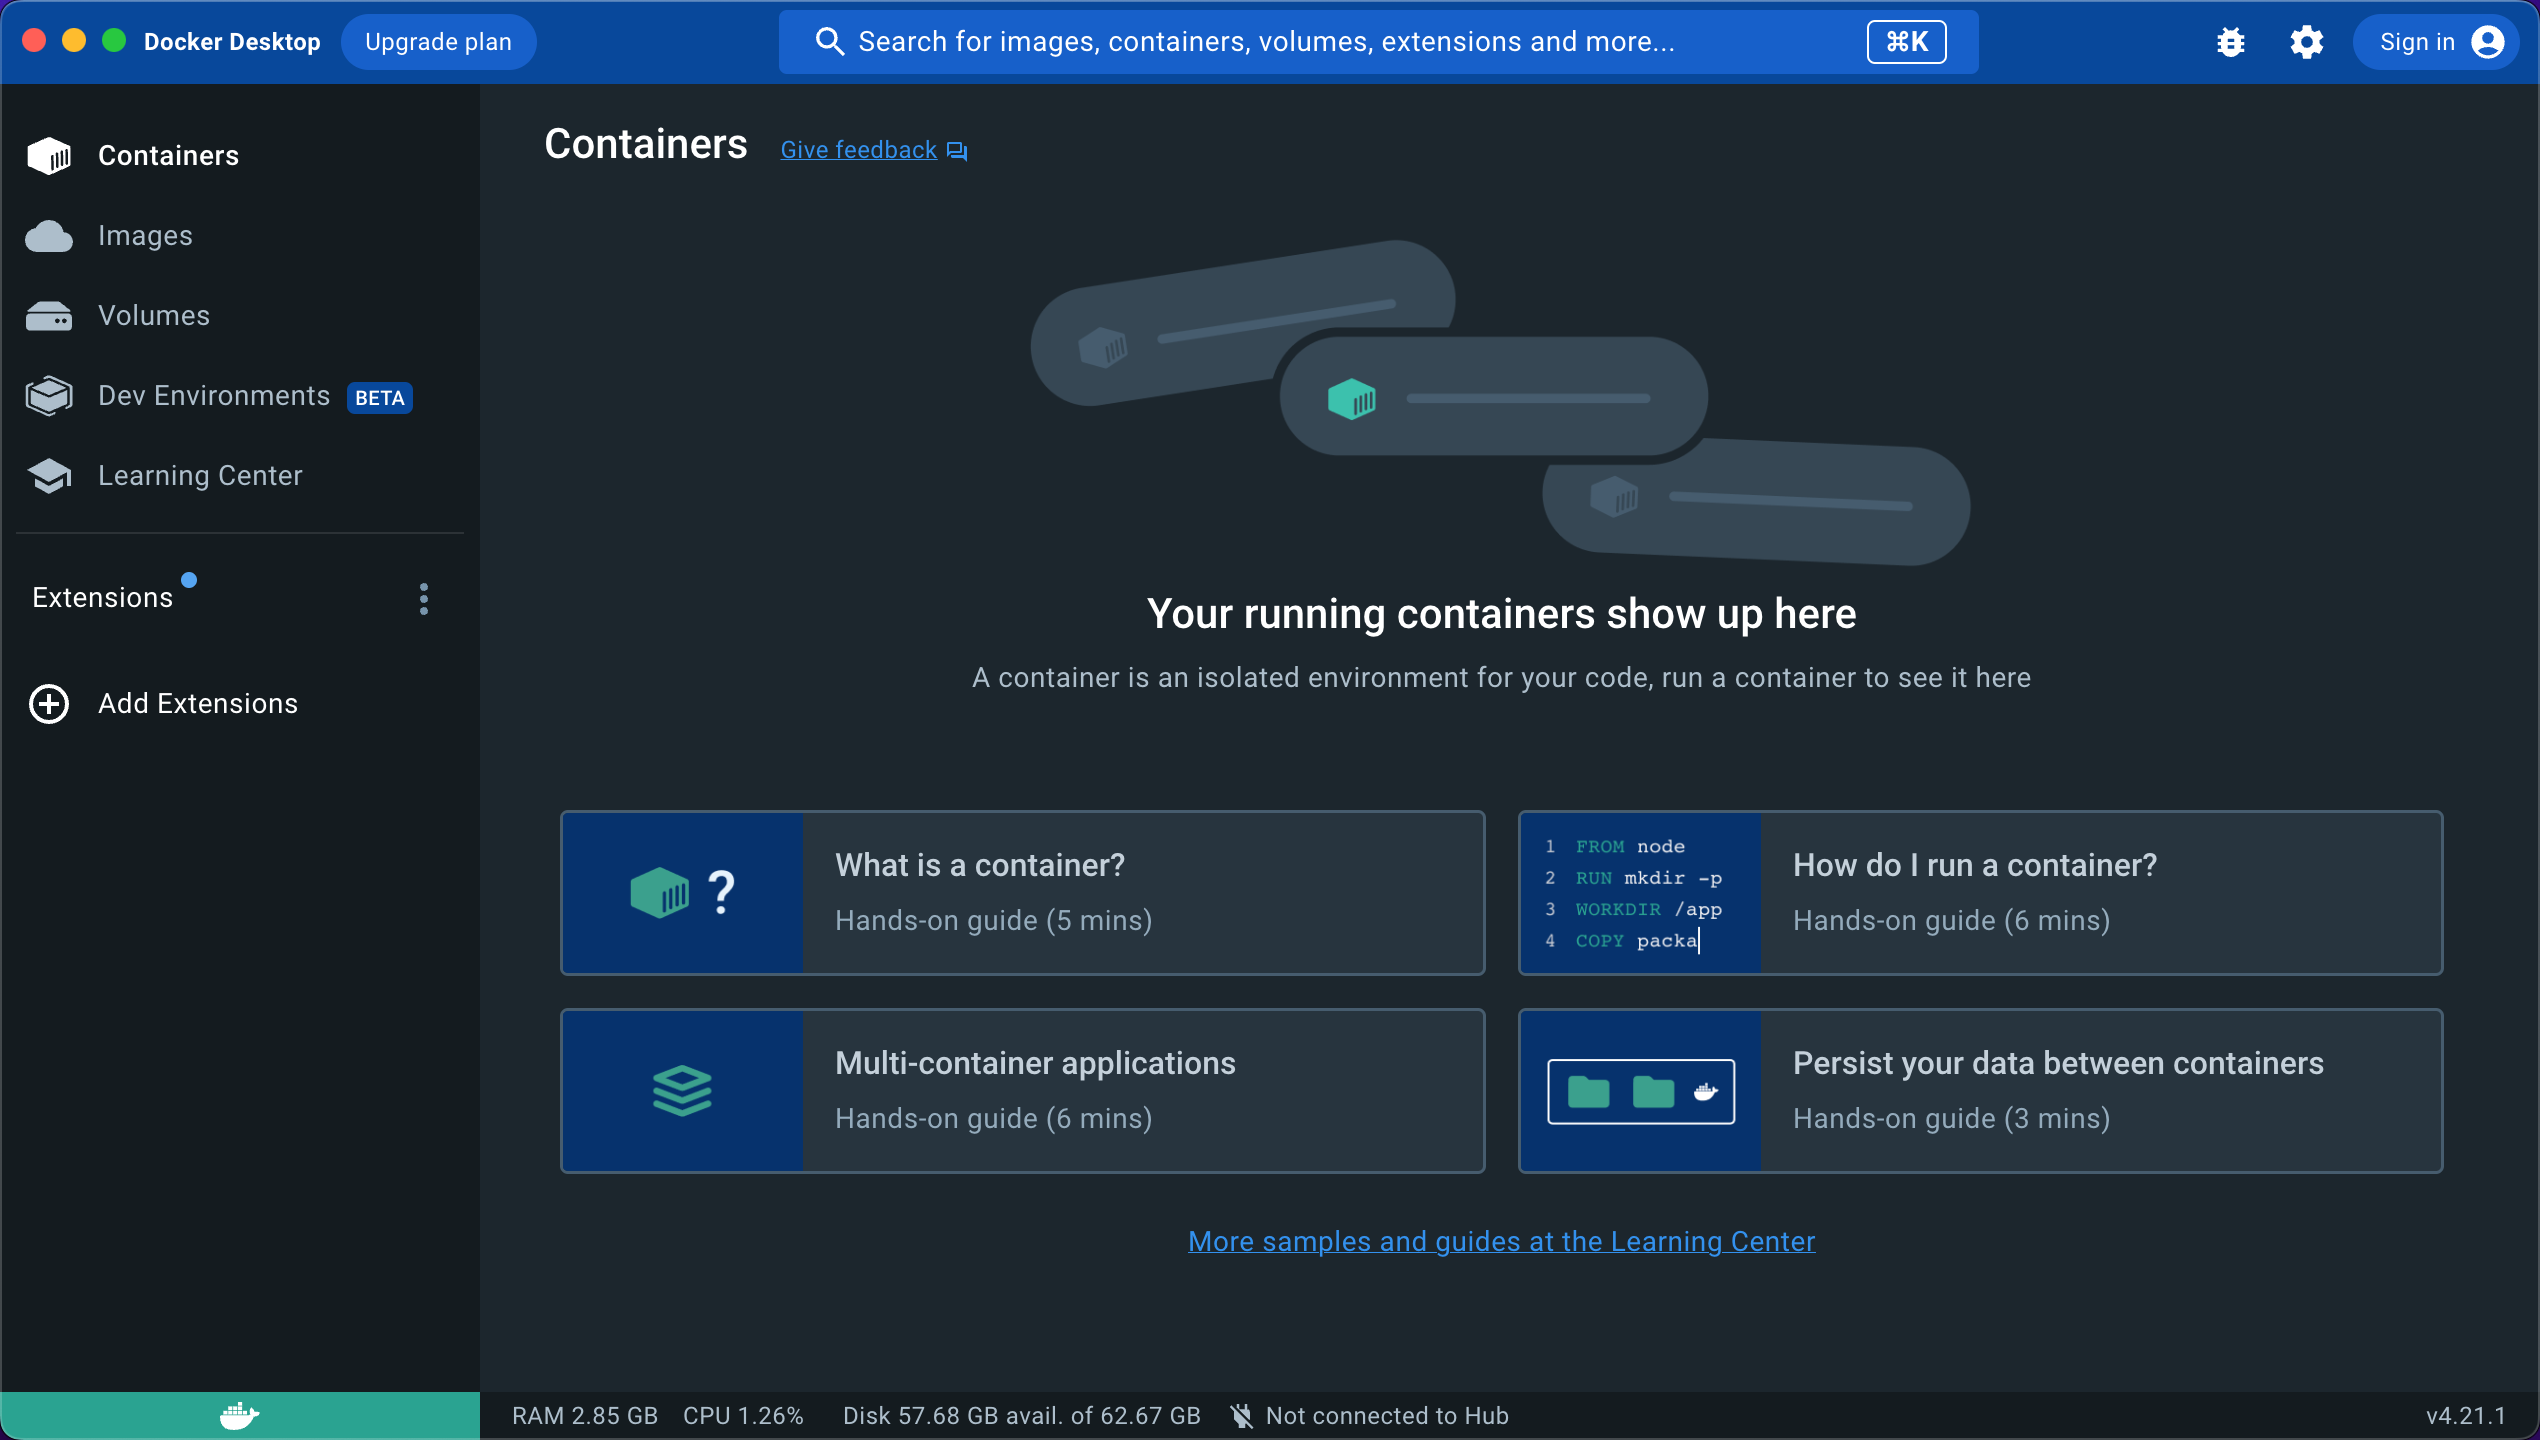Click the Not connected to Hub icon
The image size is (2540, 1440).
(x=1241, y=1416)
